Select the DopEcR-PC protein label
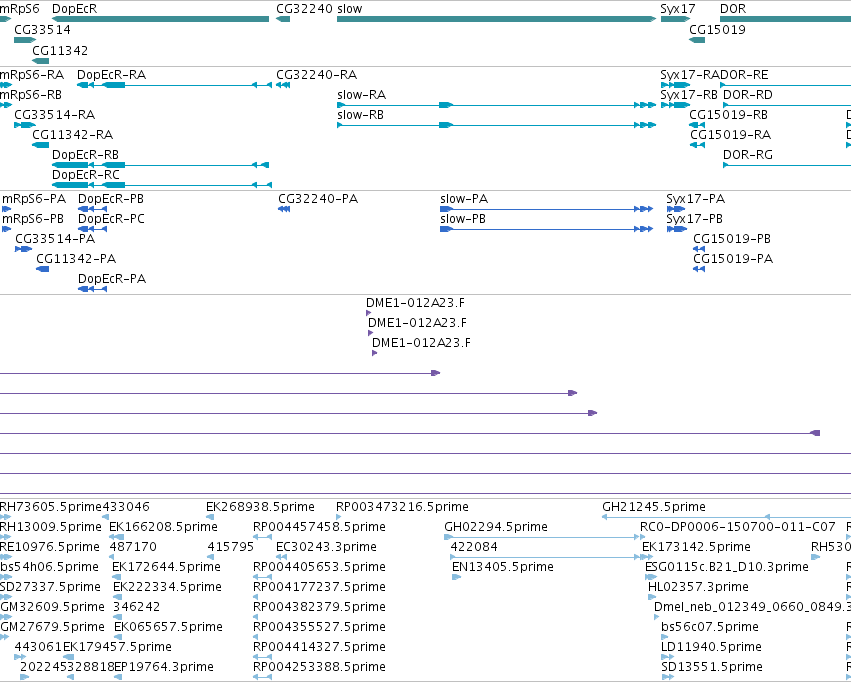This screenshot has height=682, width=851. point(111,219)
